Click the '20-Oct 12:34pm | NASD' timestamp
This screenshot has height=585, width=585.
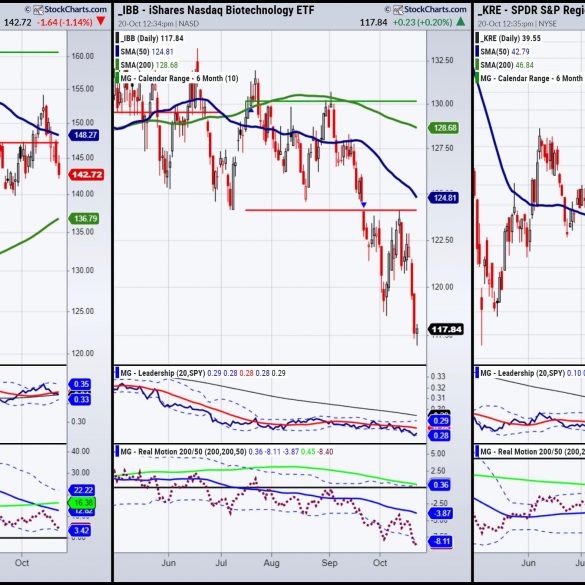pyautogui.click(x=158, y=24)
